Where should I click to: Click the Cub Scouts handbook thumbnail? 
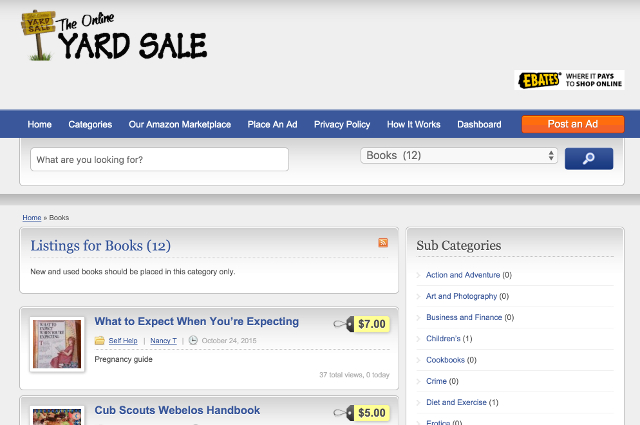pyautogui.click(x=57, y=416)
